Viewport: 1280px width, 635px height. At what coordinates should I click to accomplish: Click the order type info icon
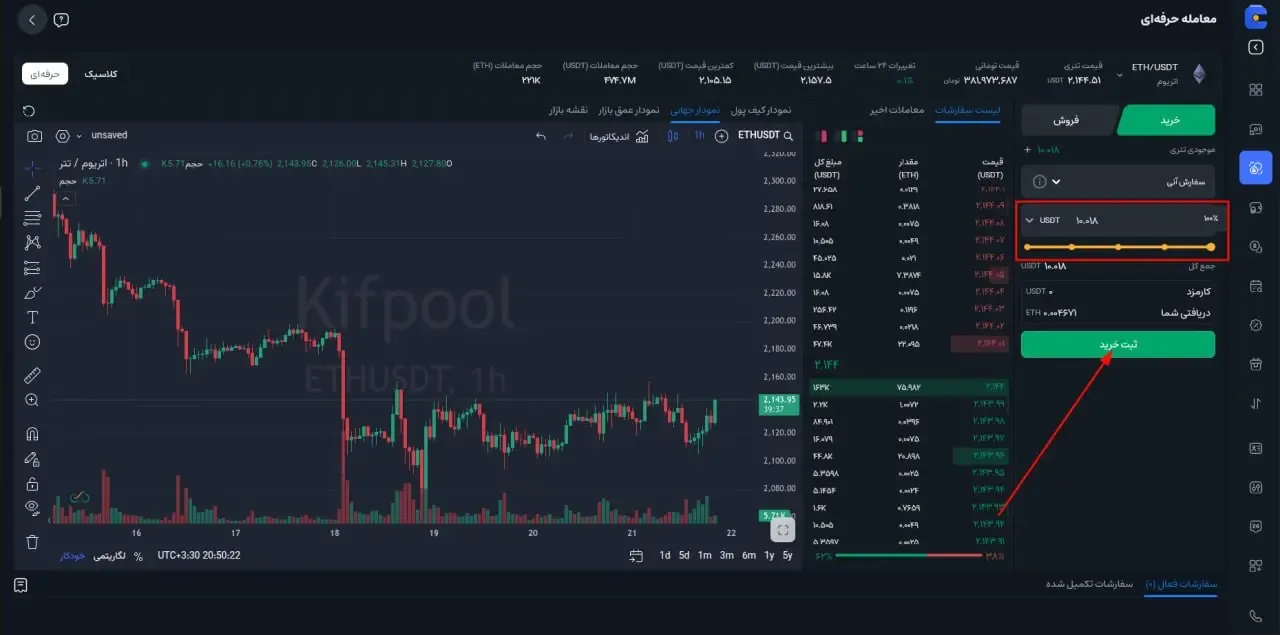pos(1039,182)
